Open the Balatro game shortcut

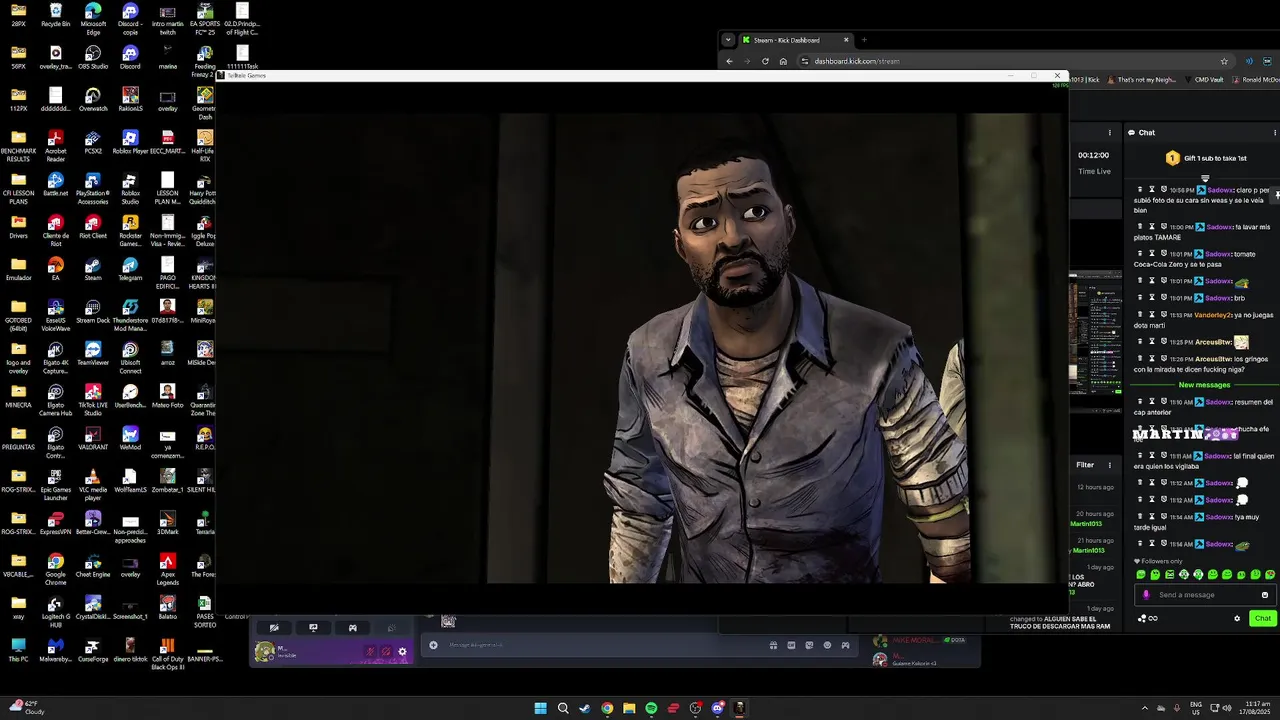167,607
